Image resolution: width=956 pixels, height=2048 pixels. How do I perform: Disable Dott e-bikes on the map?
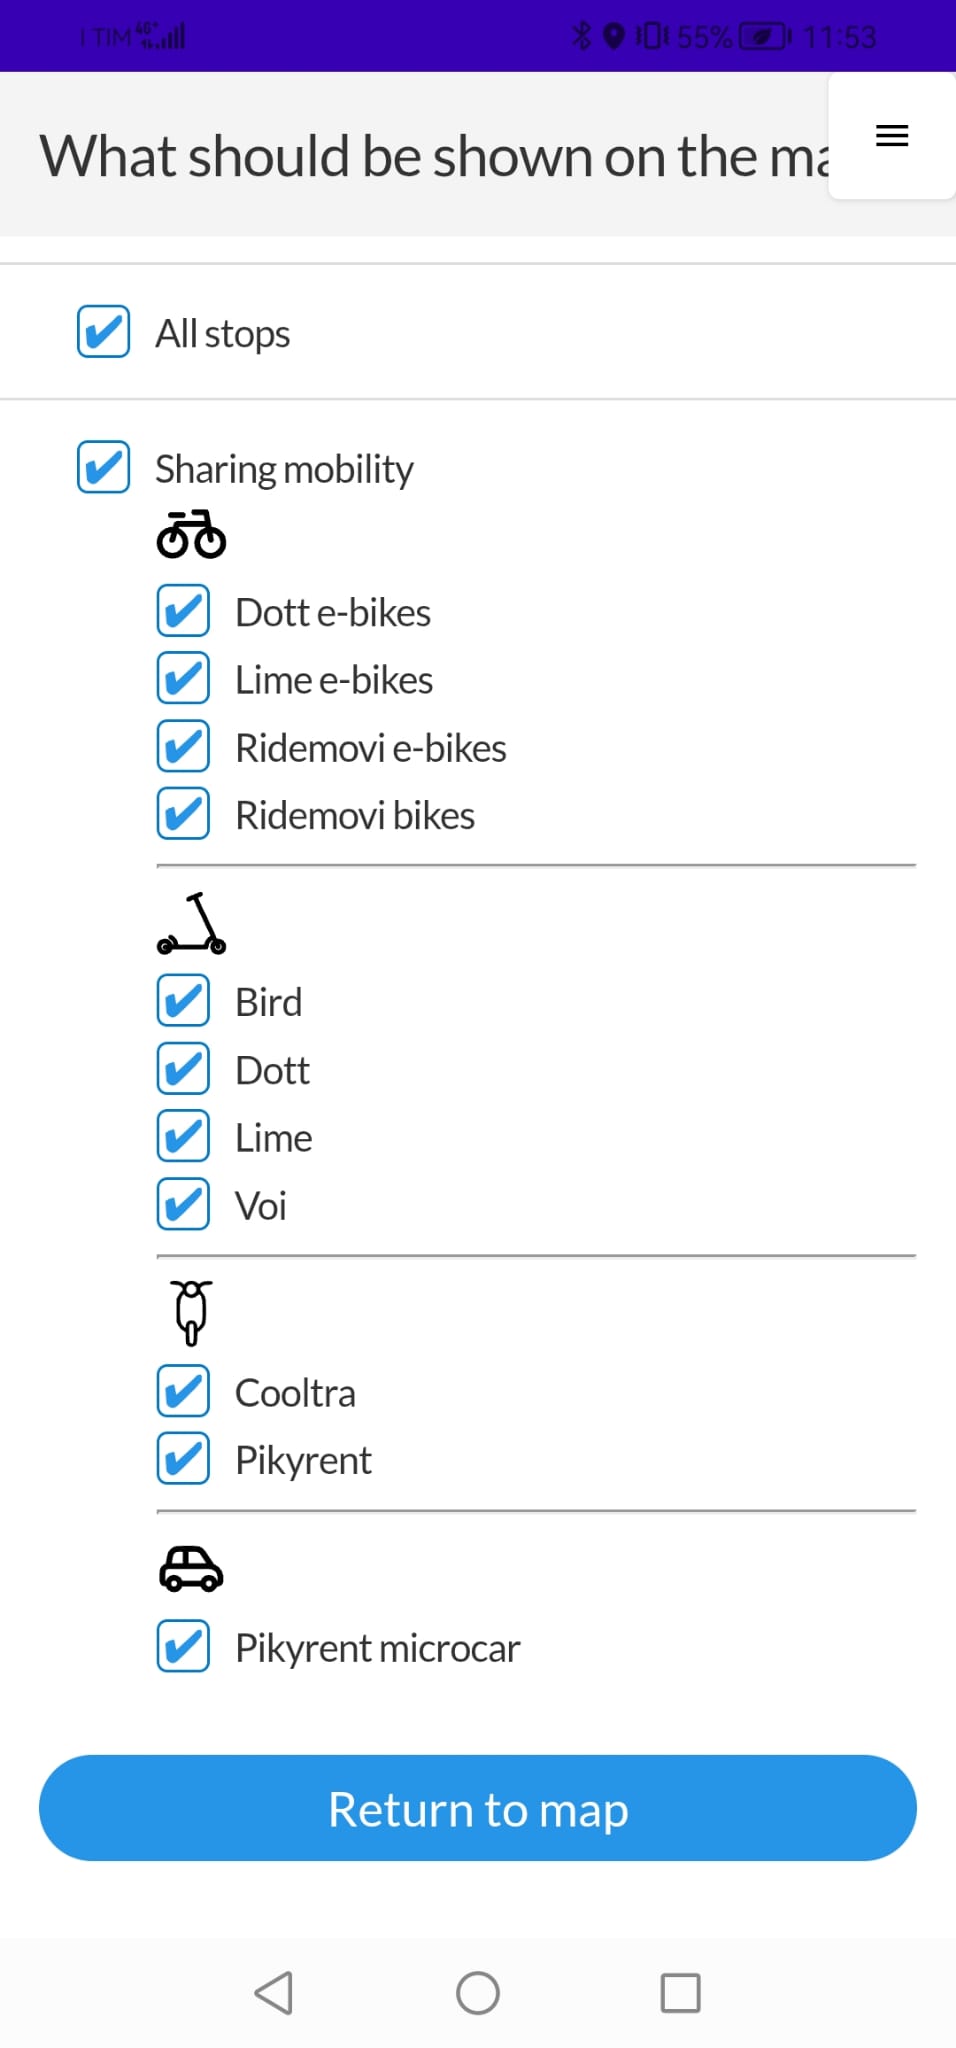pyautogui.click(x=183, y=611)
